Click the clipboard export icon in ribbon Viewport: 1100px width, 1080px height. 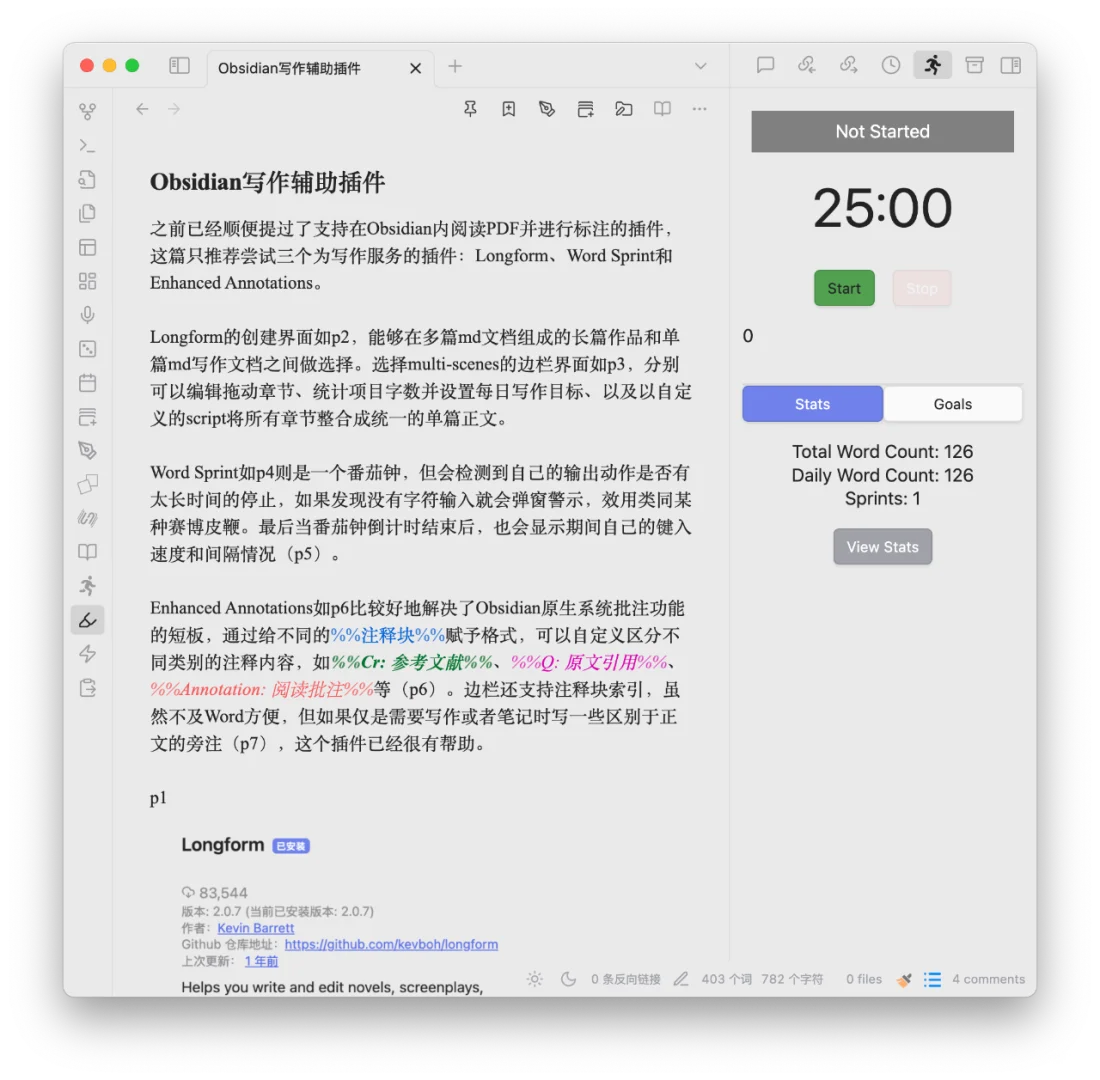88,688
